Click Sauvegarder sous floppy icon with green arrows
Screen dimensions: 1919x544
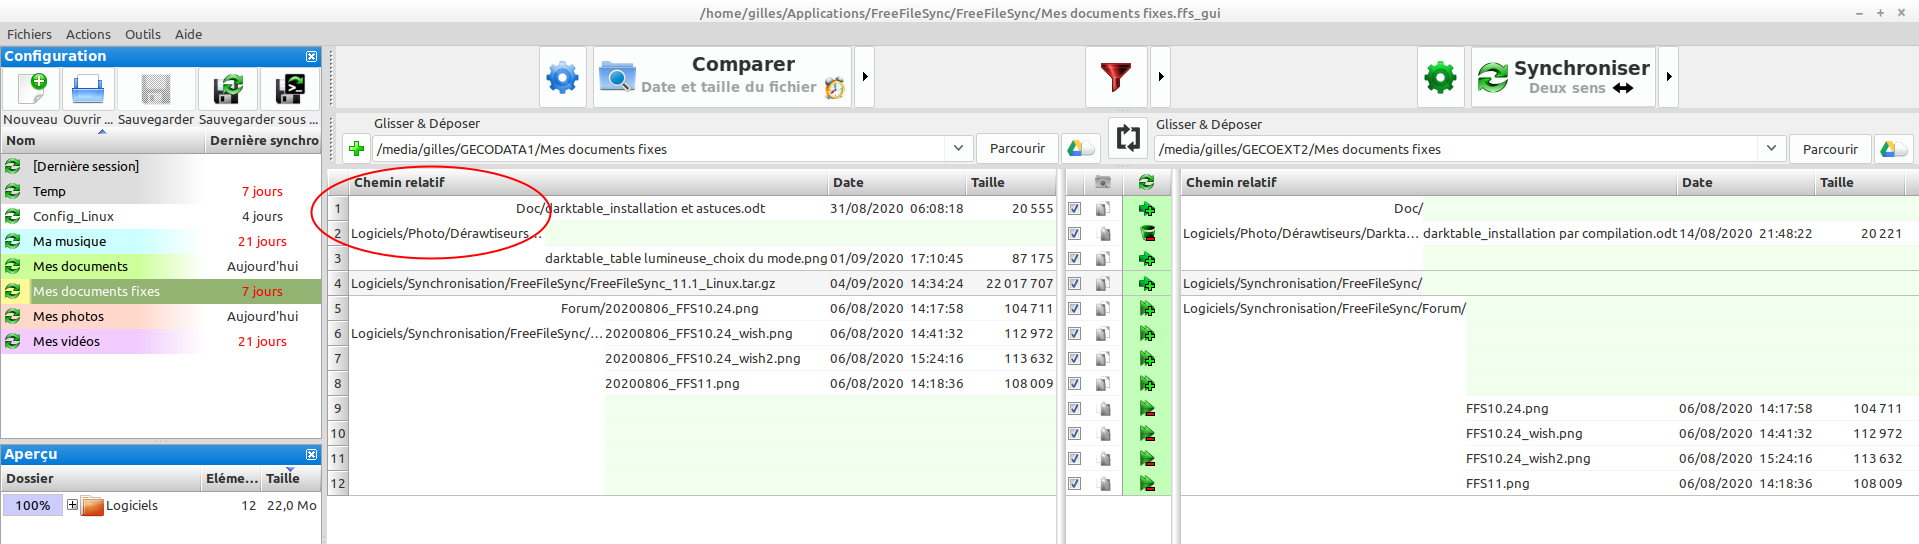228,89
